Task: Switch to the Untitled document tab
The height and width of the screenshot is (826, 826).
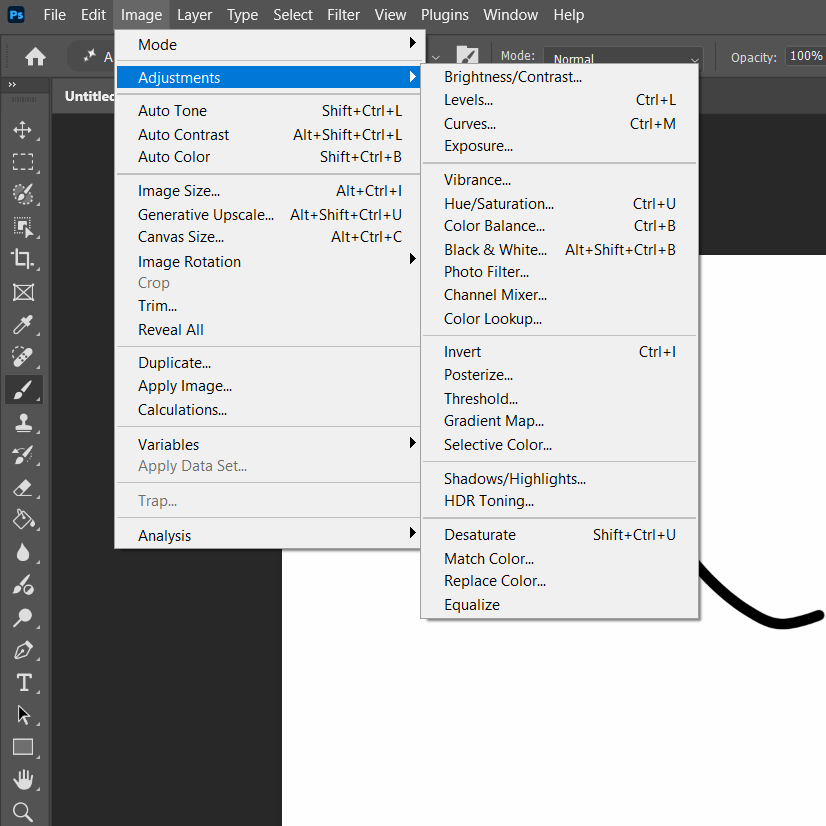Action: [89, 96]
